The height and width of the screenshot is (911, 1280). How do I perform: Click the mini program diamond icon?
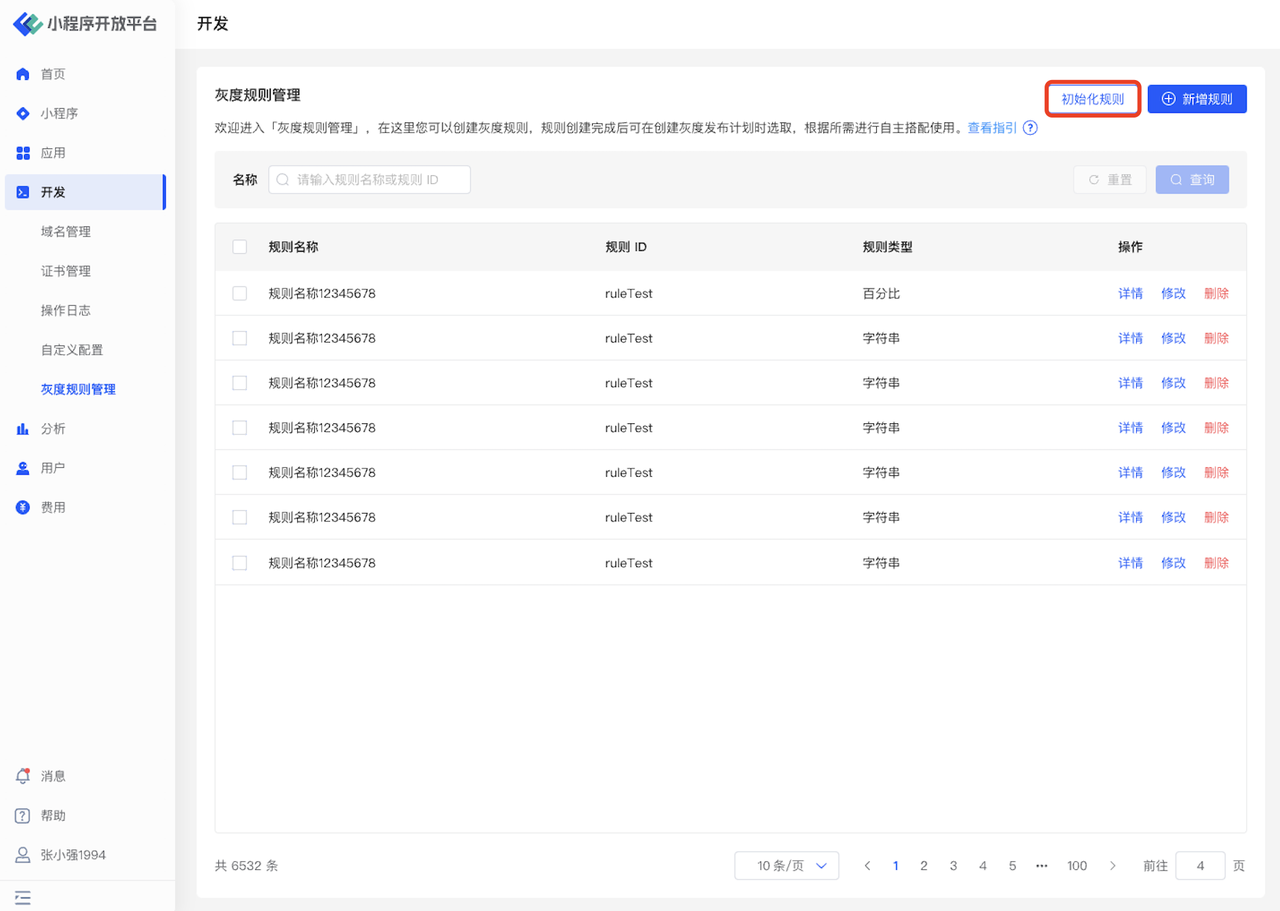tap(23, 114)
